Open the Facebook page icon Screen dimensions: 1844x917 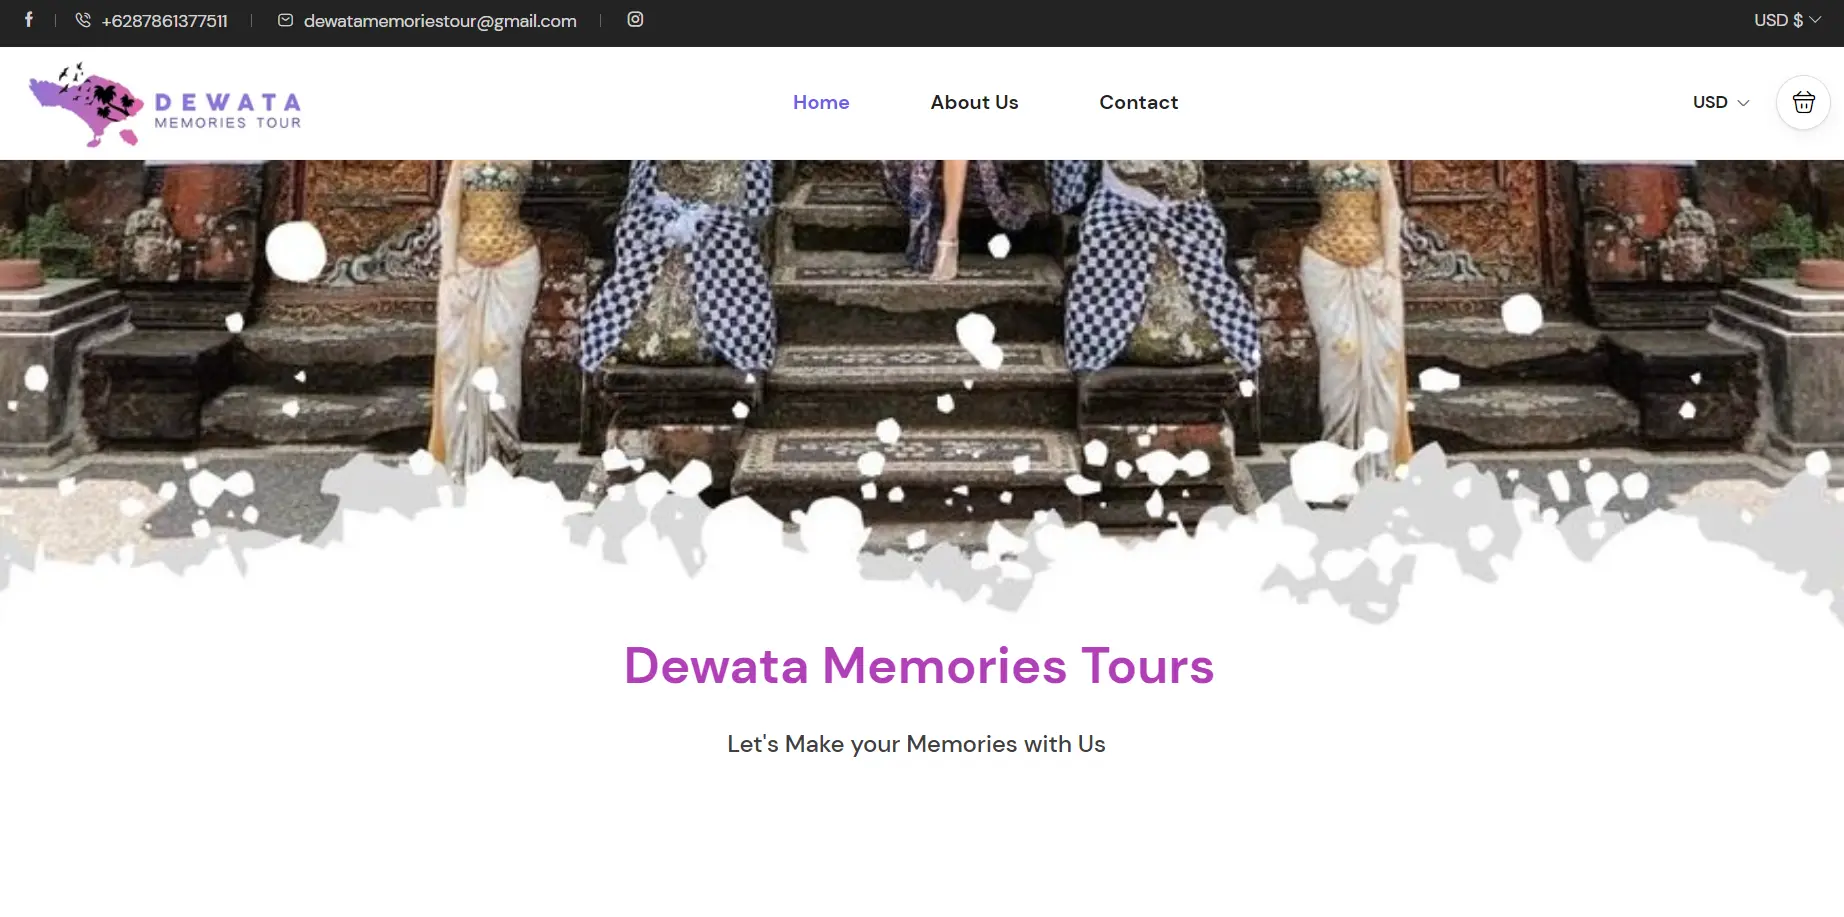(28, 19)
